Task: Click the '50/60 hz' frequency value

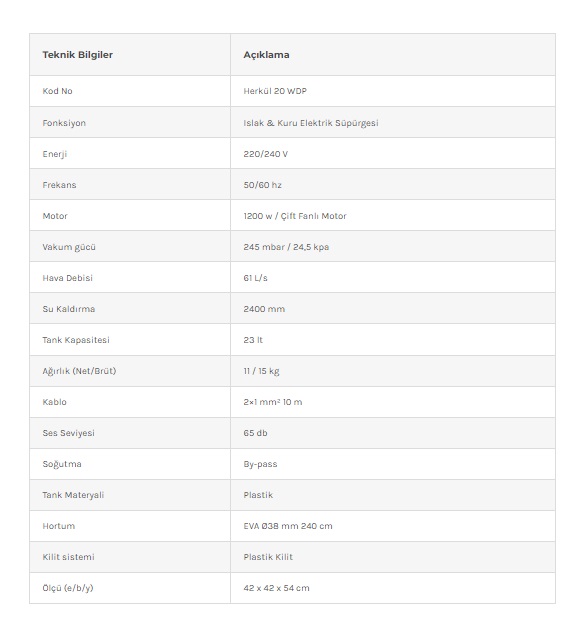Action: coord(262,185)
